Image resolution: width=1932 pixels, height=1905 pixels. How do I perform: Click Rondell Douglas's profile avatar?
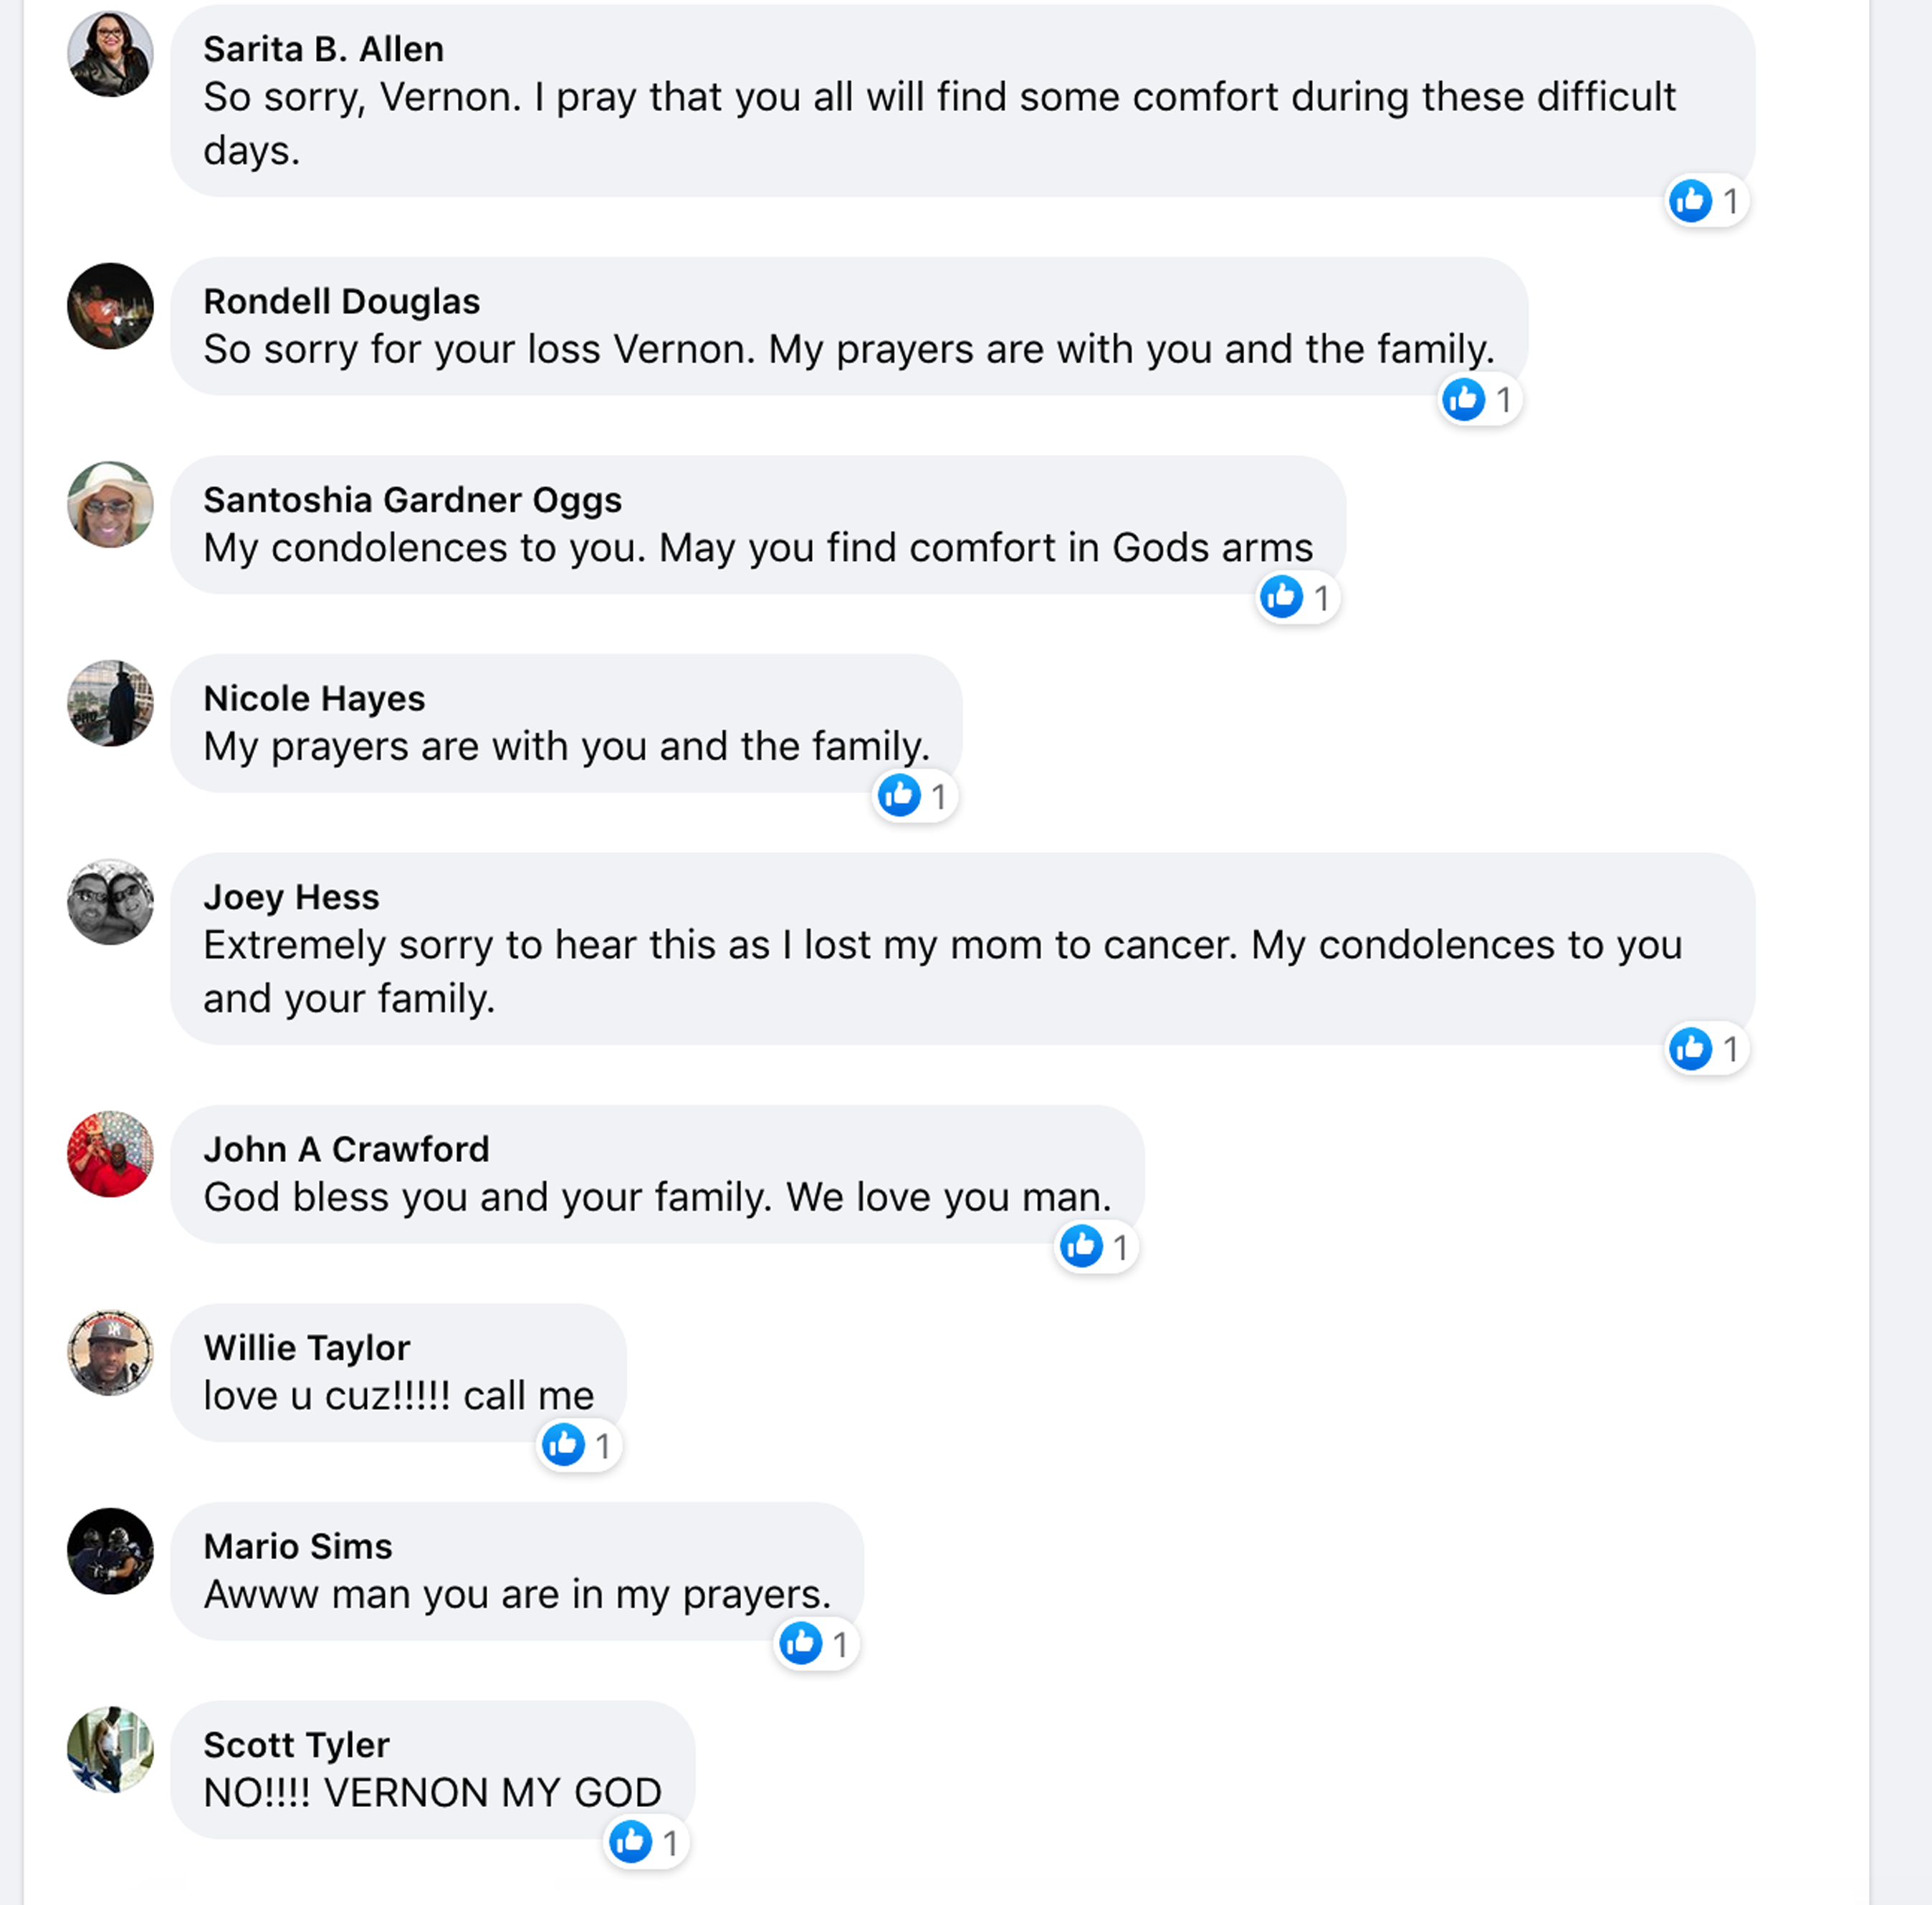(x=110, y=306)
